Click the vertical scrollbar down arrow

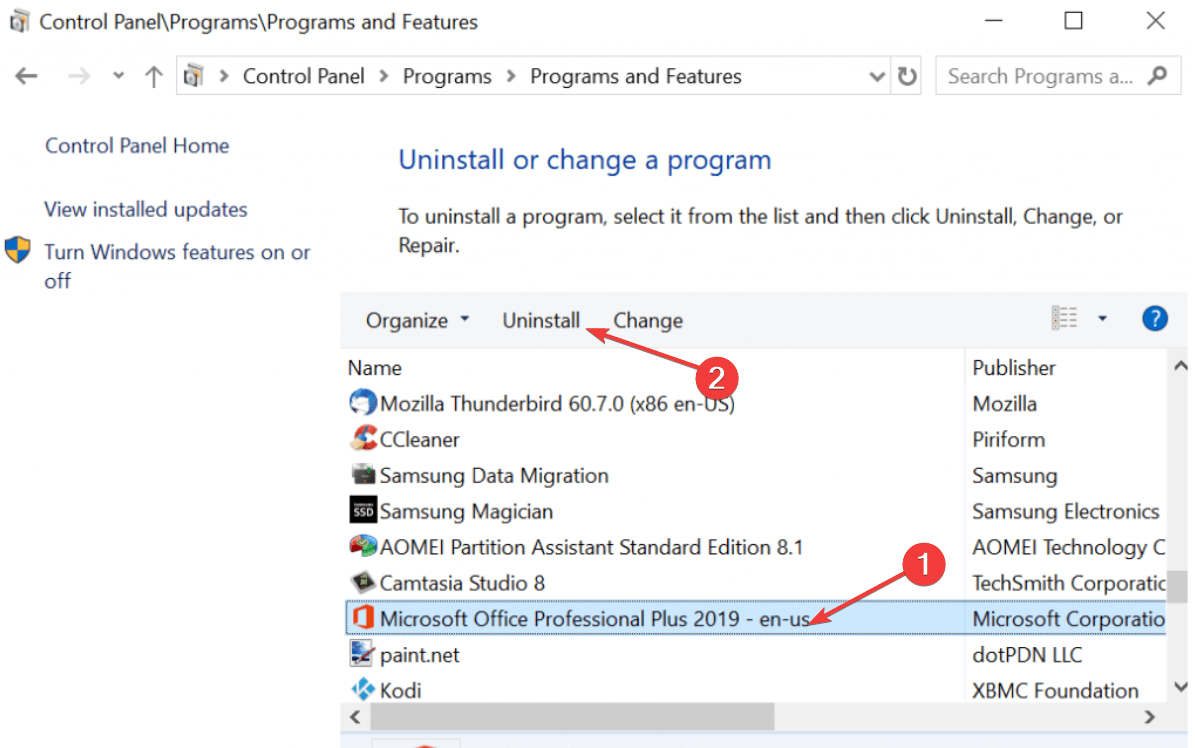coord(1180,687)
